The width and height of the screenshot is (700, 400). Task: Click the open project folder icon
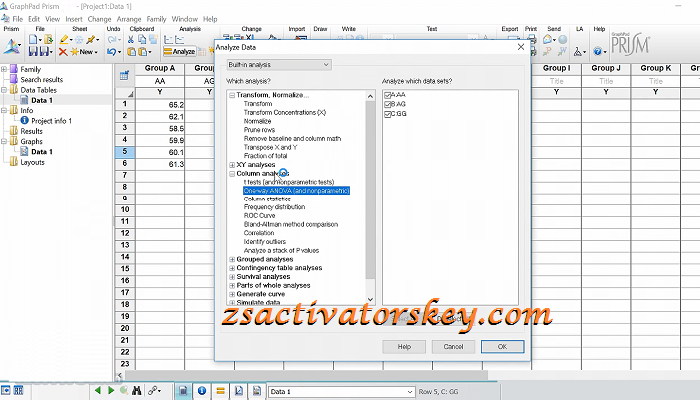click(x=48, y=40)
